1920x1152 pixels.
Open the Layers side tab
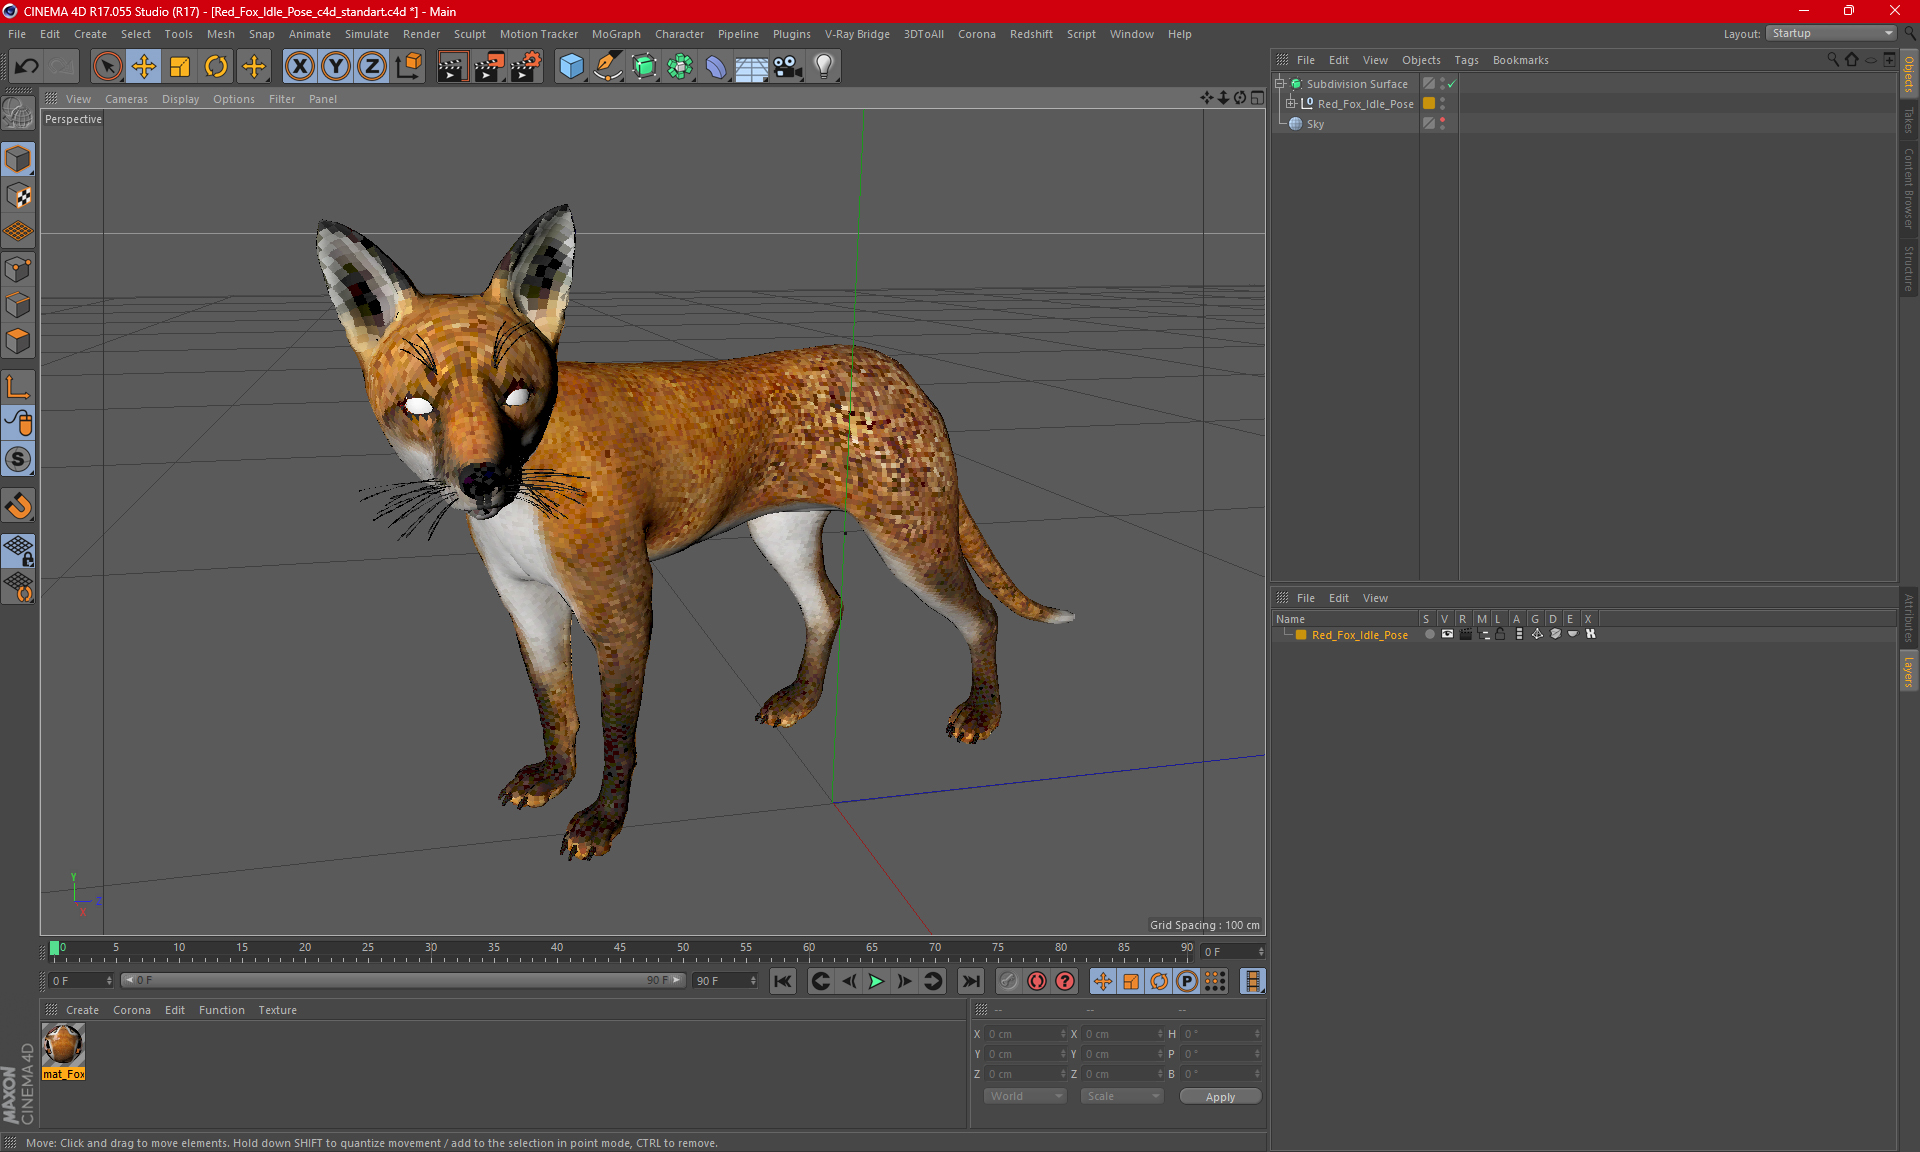(x=1909, y=671)
